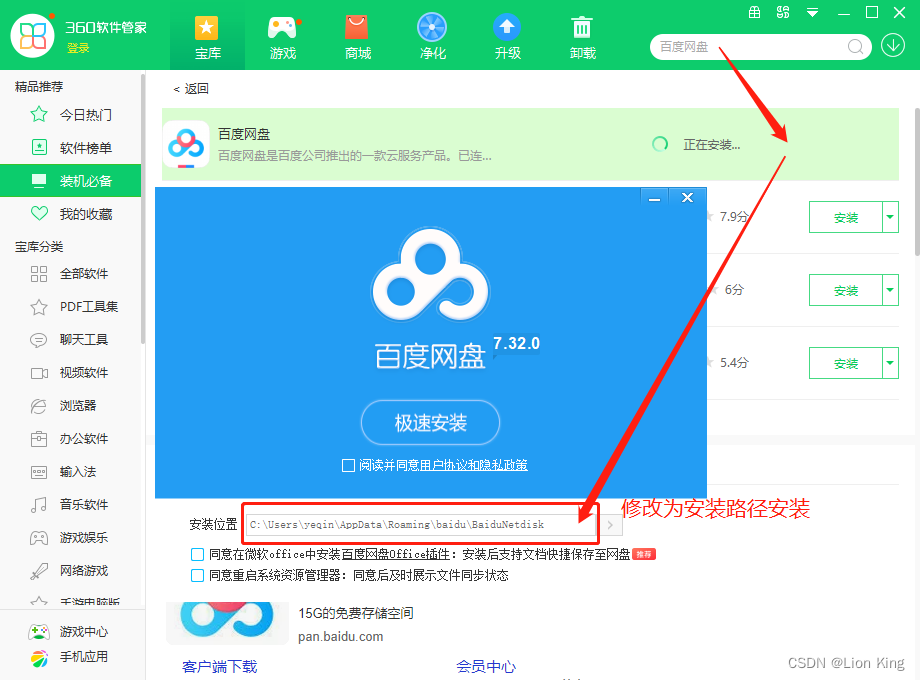The image size is (920, 680).
Task: Select 视频软件 category
Action: (70, 373)
